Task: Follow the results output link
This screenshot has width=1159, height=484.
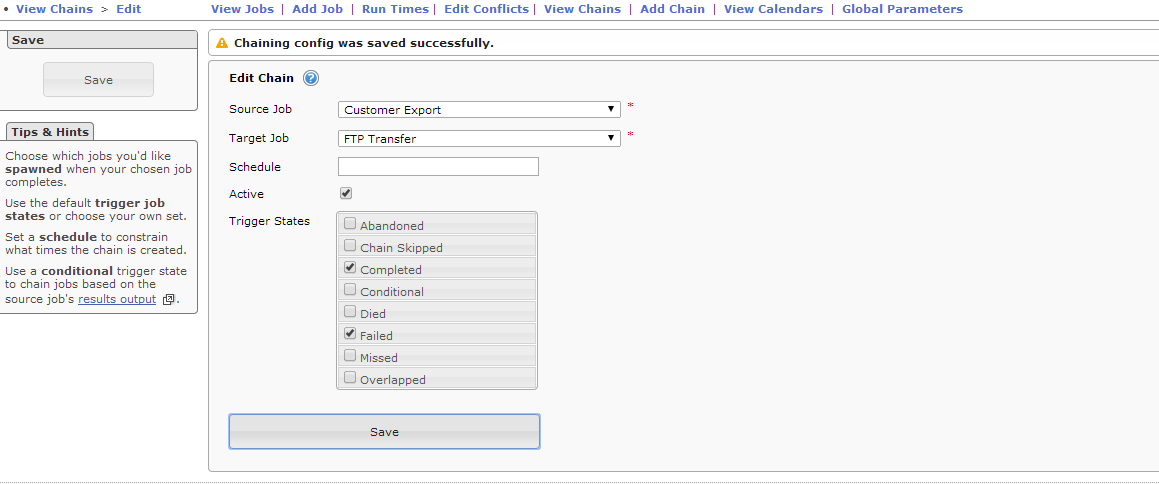Action: click(117, 299)
